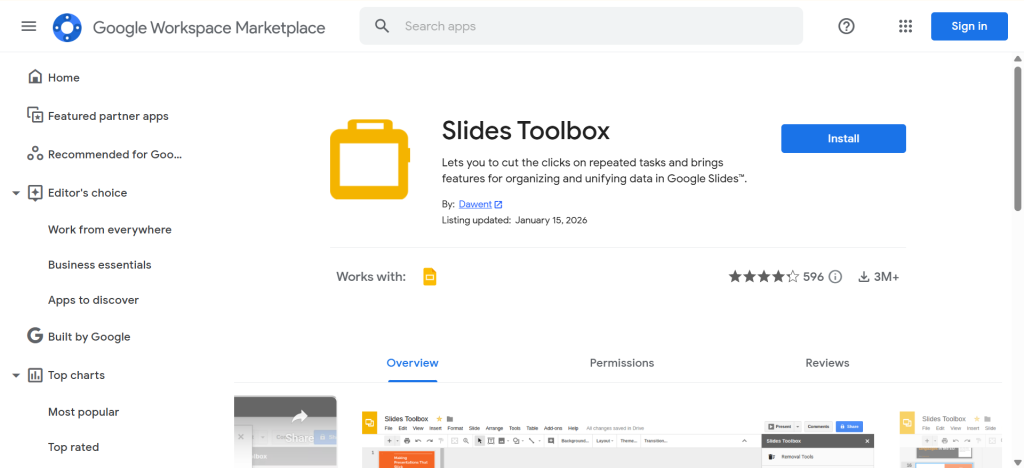Click the 596 ratings count
This screenshot has height=468, width=1024.
813,277
